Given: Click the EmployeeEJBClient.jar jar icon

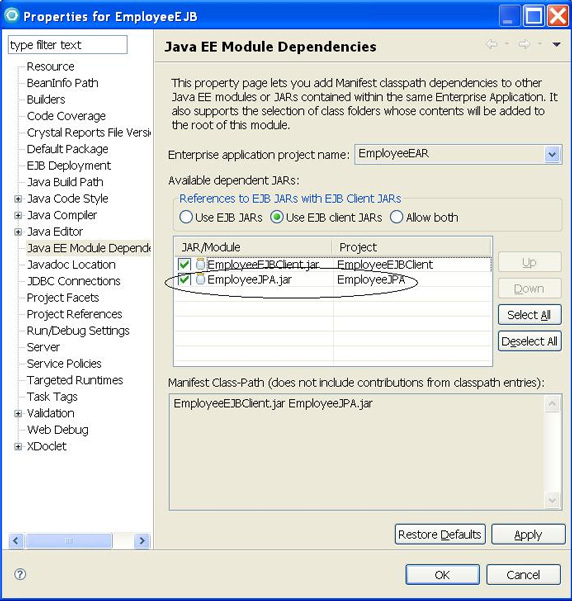Looking at the screenshot, I should (x=201, y=264).
